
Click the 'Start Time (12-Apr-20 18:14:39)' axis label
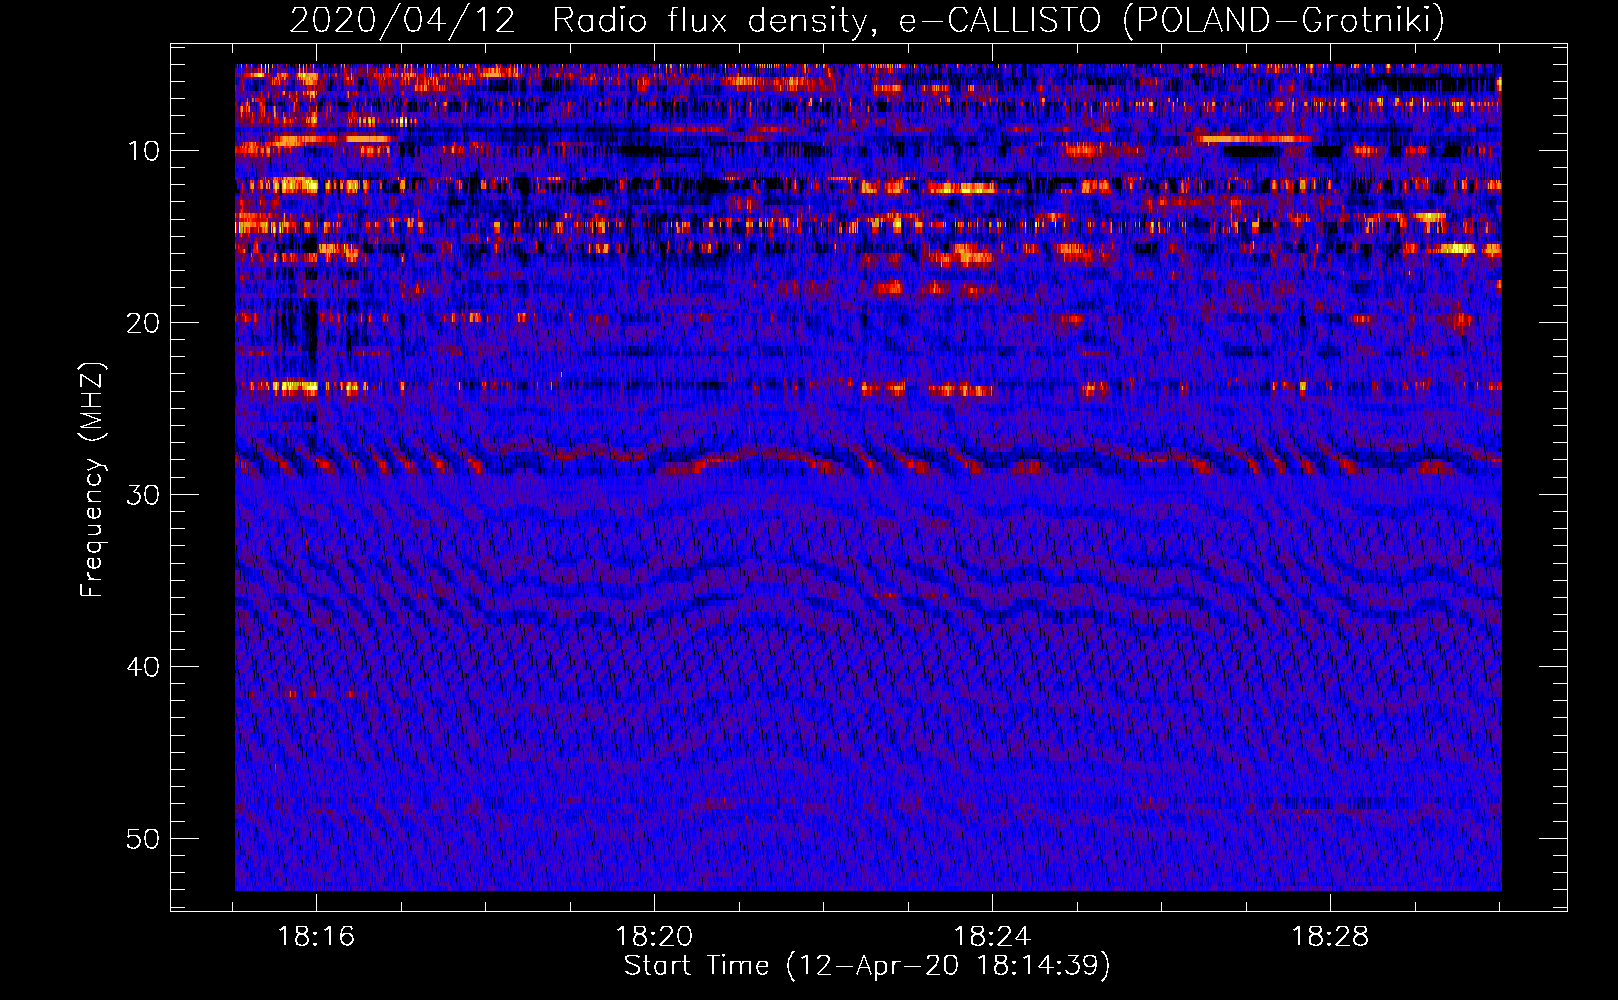867,966
